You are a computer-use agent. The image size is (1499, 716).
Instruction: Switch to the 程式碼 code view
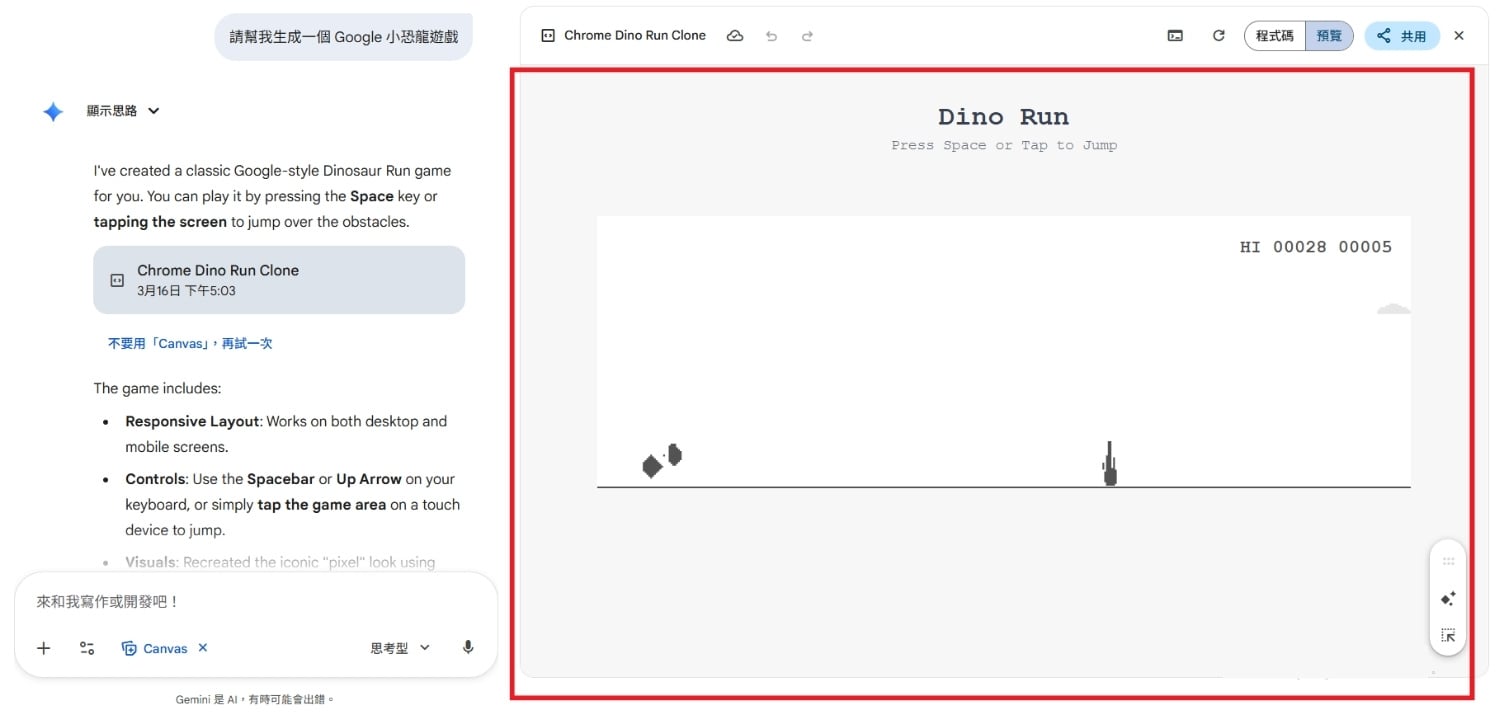[1275, 36]
